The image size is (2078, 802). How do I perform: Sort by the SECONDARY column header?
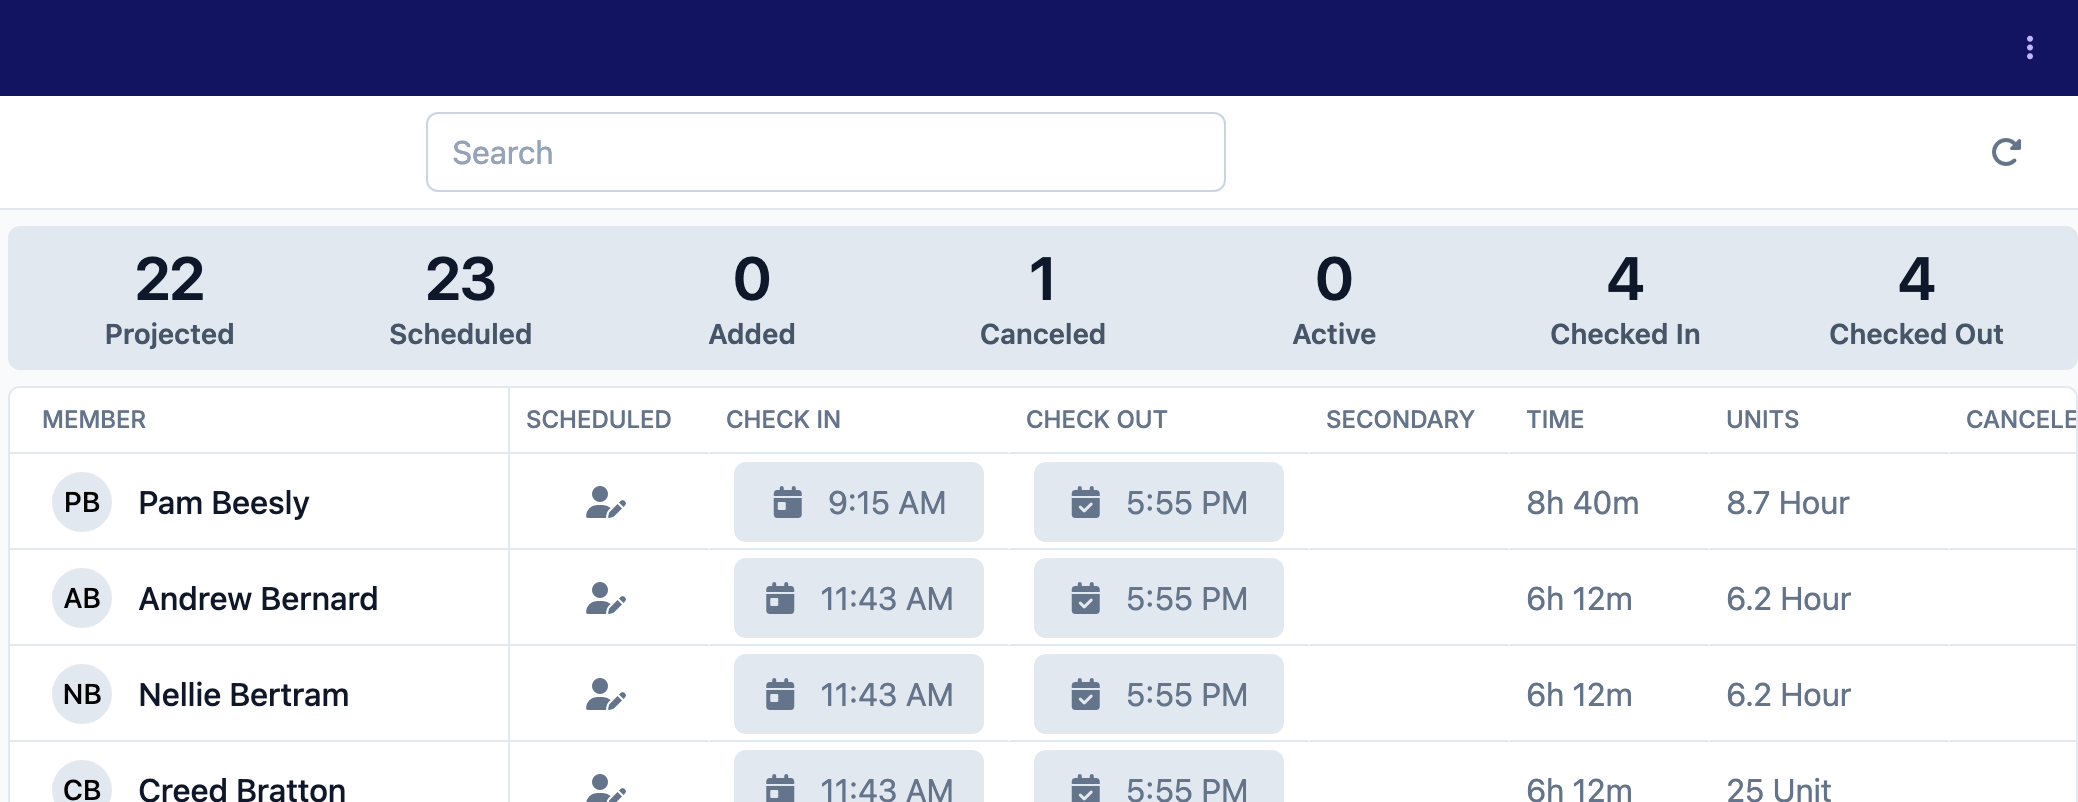point(1400,419)
